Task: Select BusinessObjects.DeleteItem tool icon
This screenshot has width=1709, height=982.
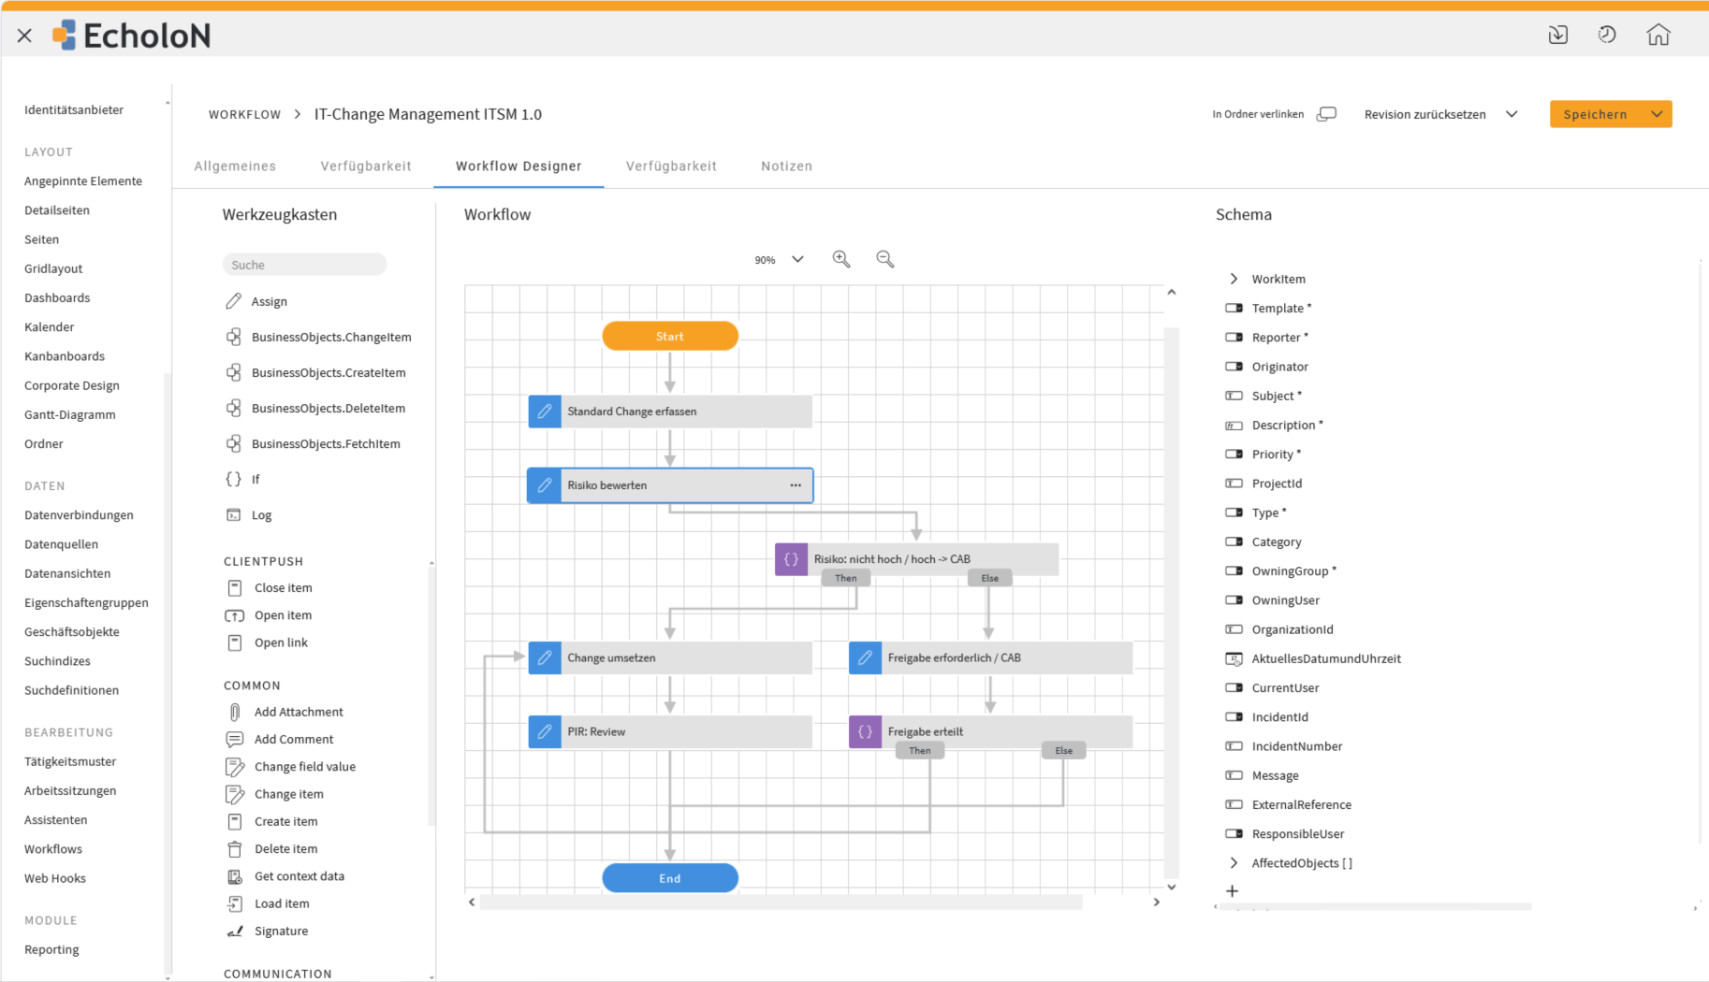Action: pos(233,408)
